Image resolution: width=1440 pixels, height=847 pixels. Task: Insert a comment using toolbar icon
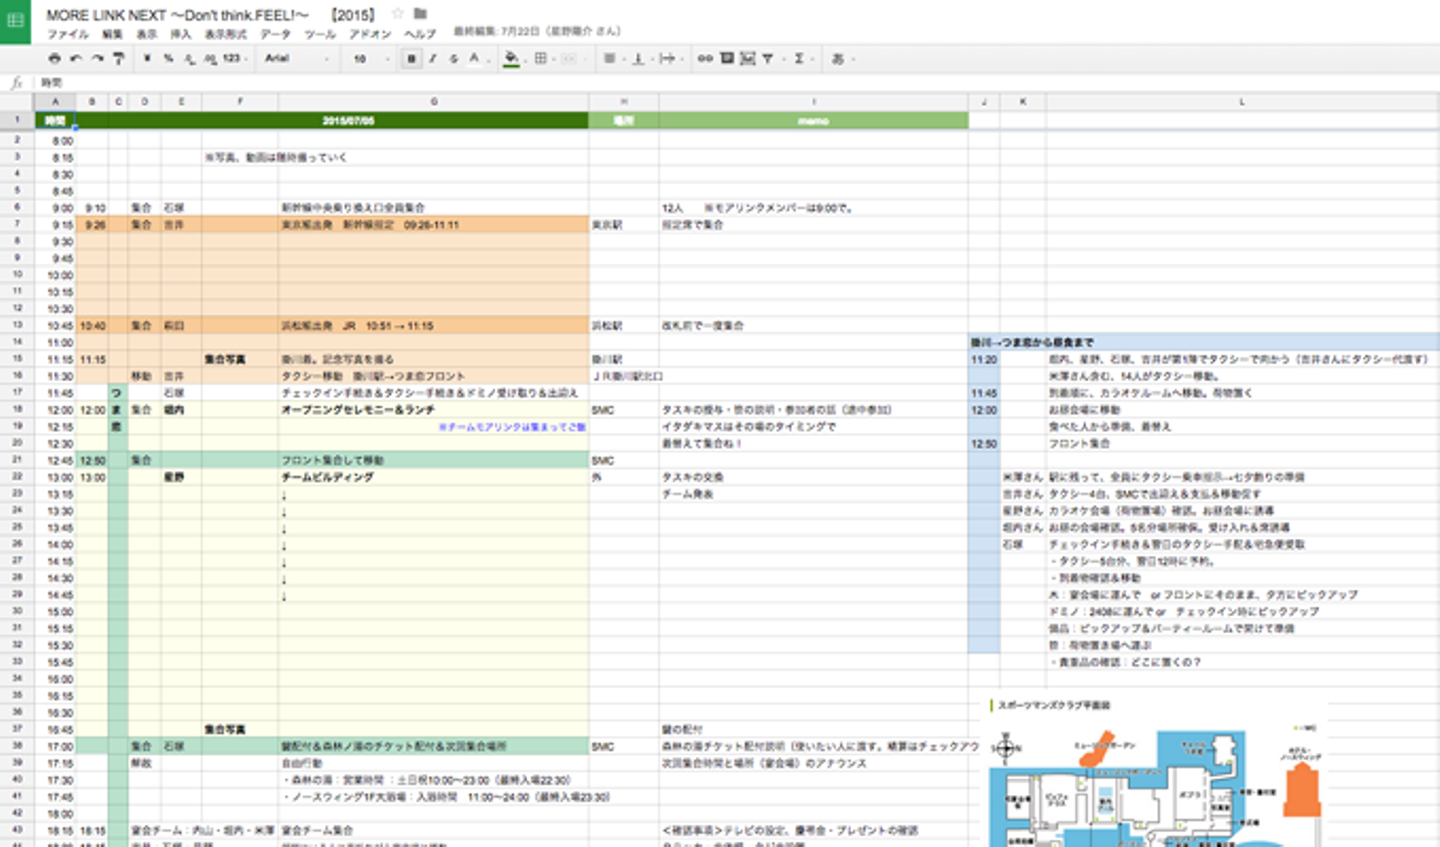pyautogui.click(x=727, y=59)
